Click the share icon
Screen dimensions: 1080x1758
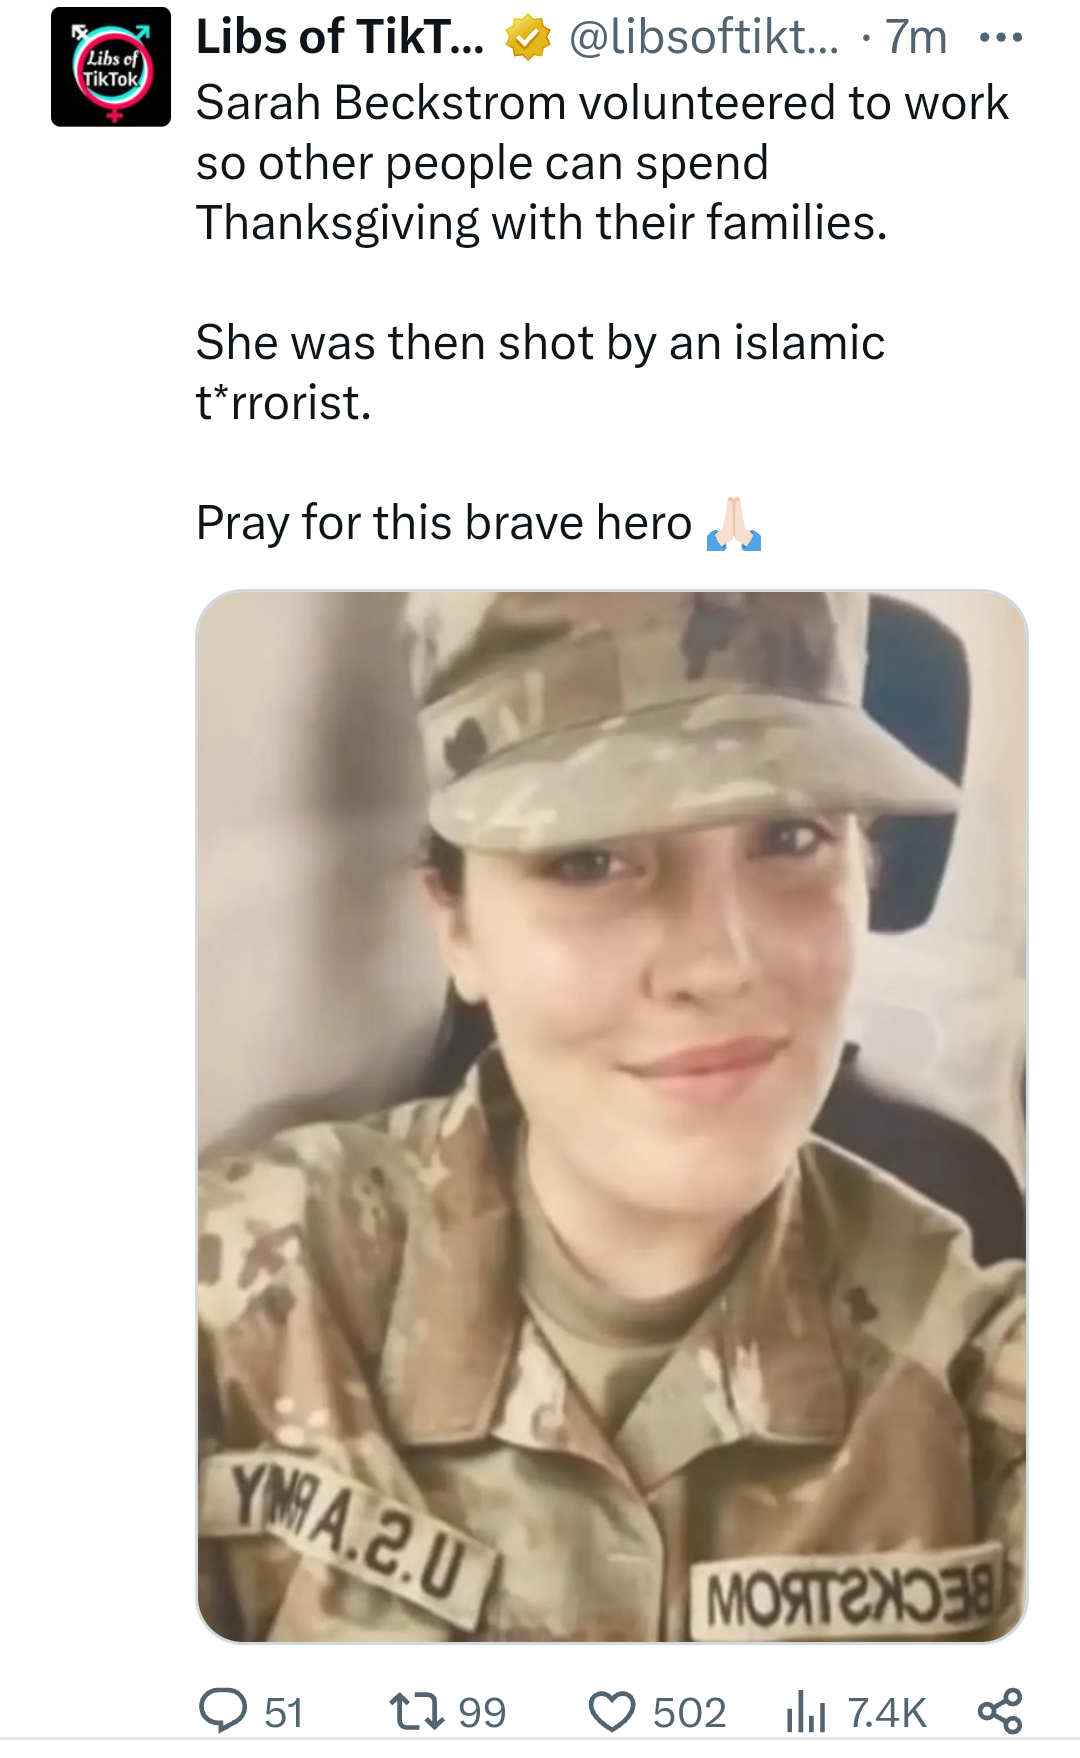[x=1000, y=1710]
